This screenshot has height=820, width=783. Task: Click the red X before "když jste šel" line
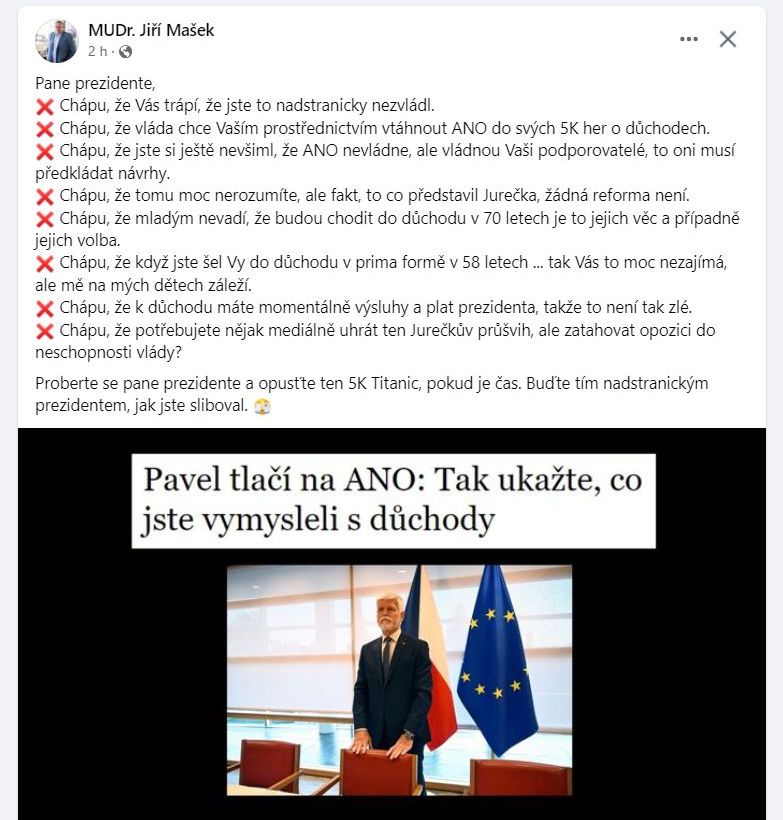[45, 264]
